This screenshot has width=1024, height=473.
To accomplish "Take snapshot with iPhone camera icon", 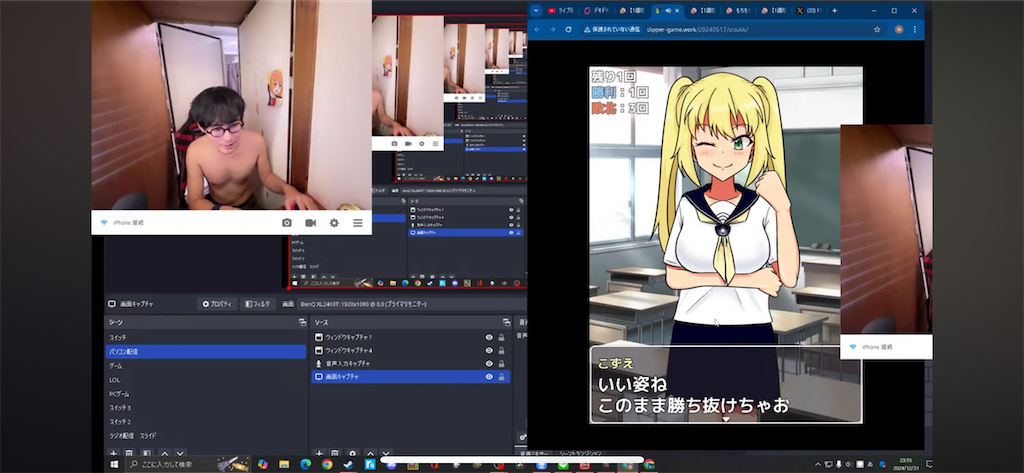I will point(287,223).
